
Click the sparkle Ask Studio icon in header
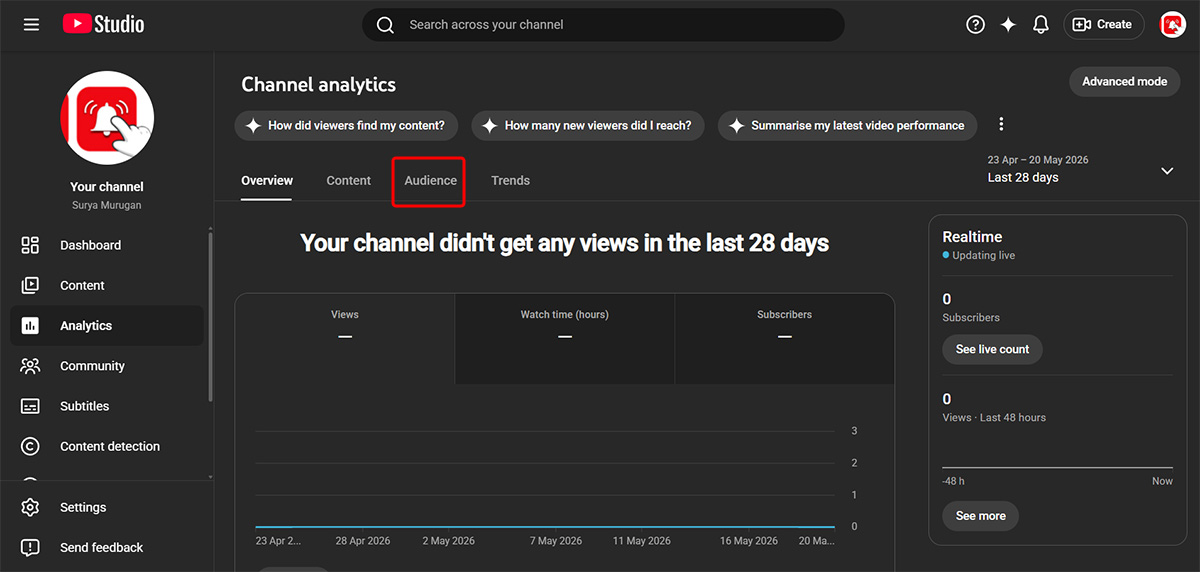click(x=1008, y=25)
